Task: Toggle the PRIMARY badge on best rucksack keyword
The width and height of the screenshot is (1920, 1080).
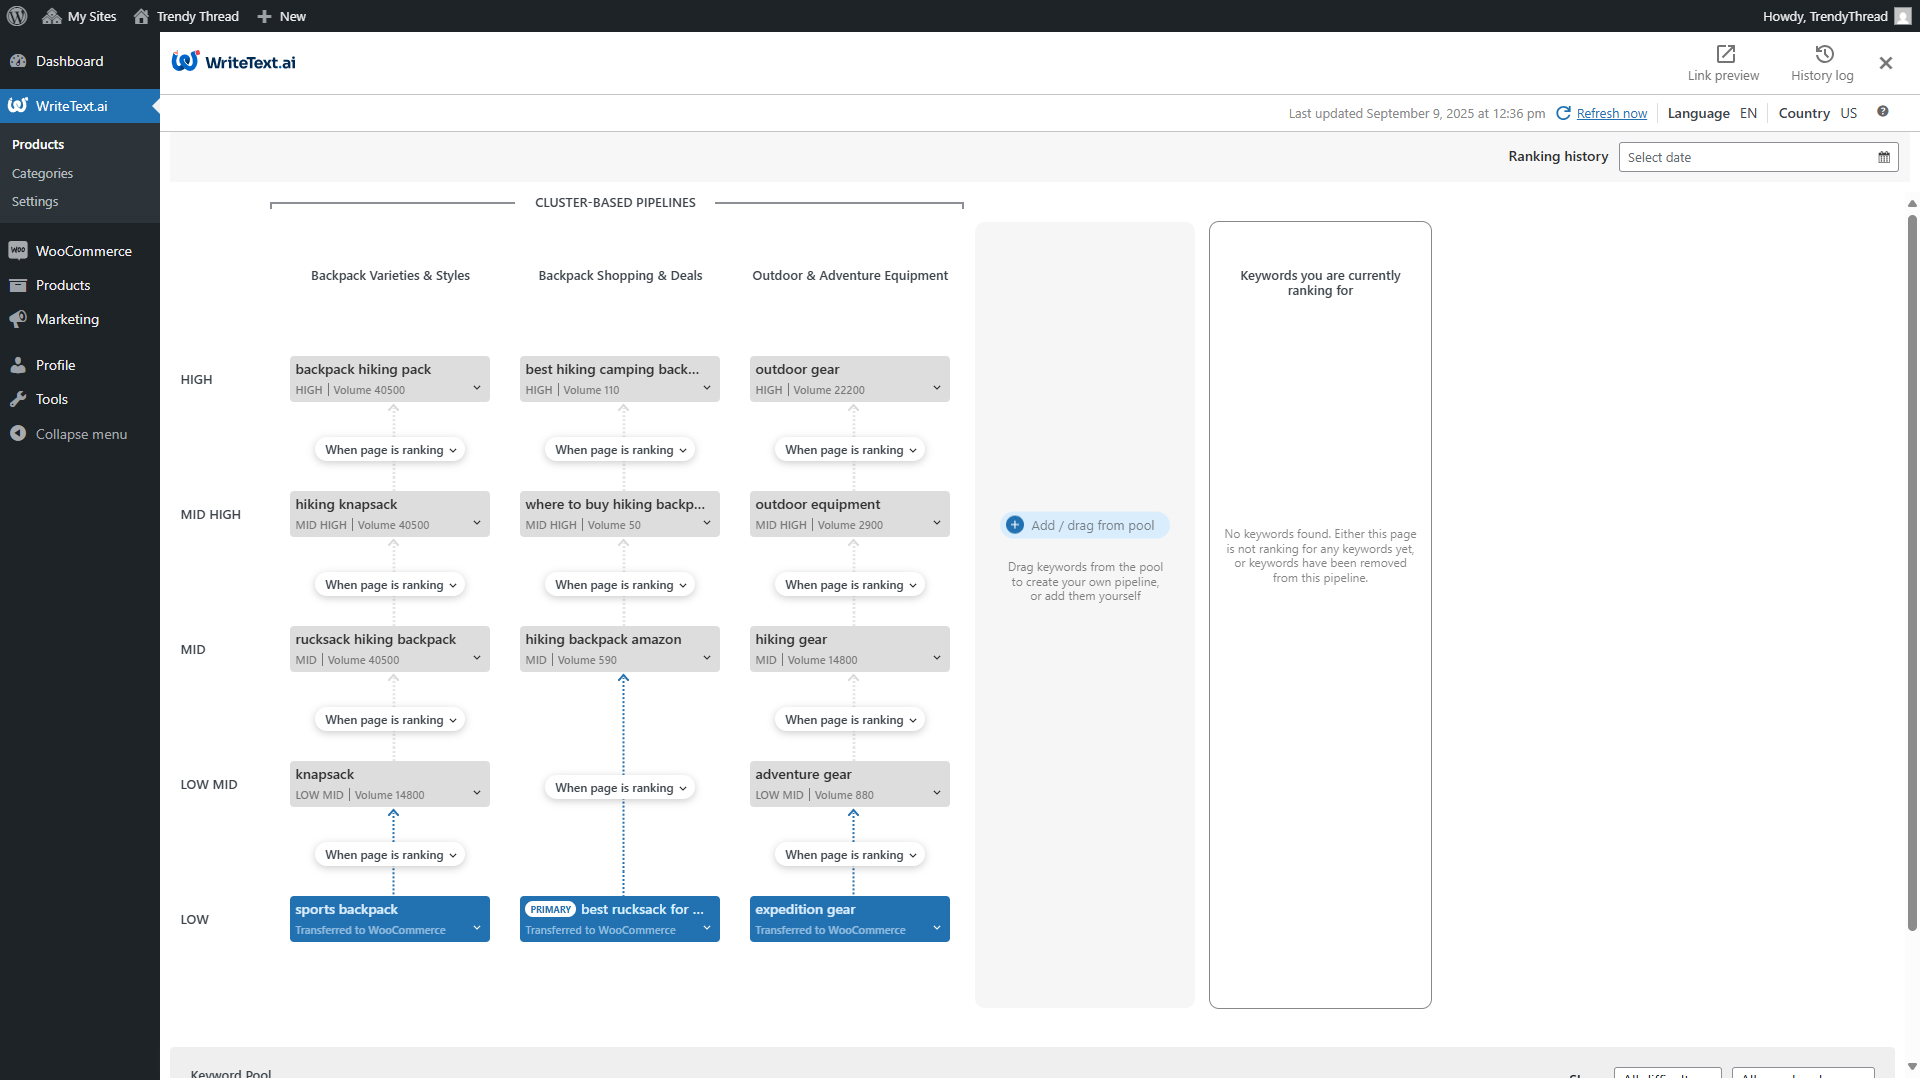Action: click(x=550, y=909)
